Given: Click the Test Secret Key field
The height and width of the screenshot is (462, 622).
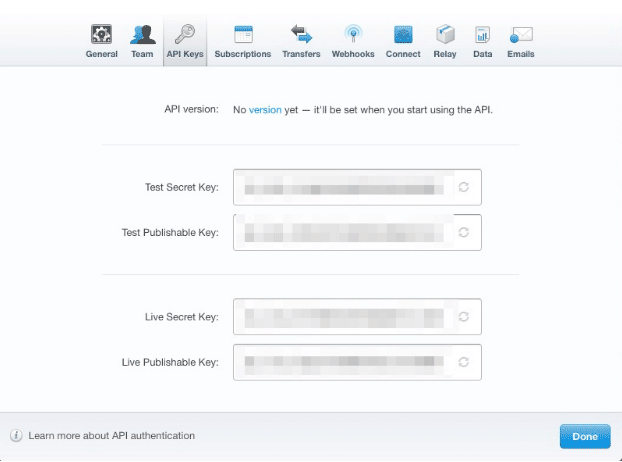Looking at the screenshot, I should point(343,187).
